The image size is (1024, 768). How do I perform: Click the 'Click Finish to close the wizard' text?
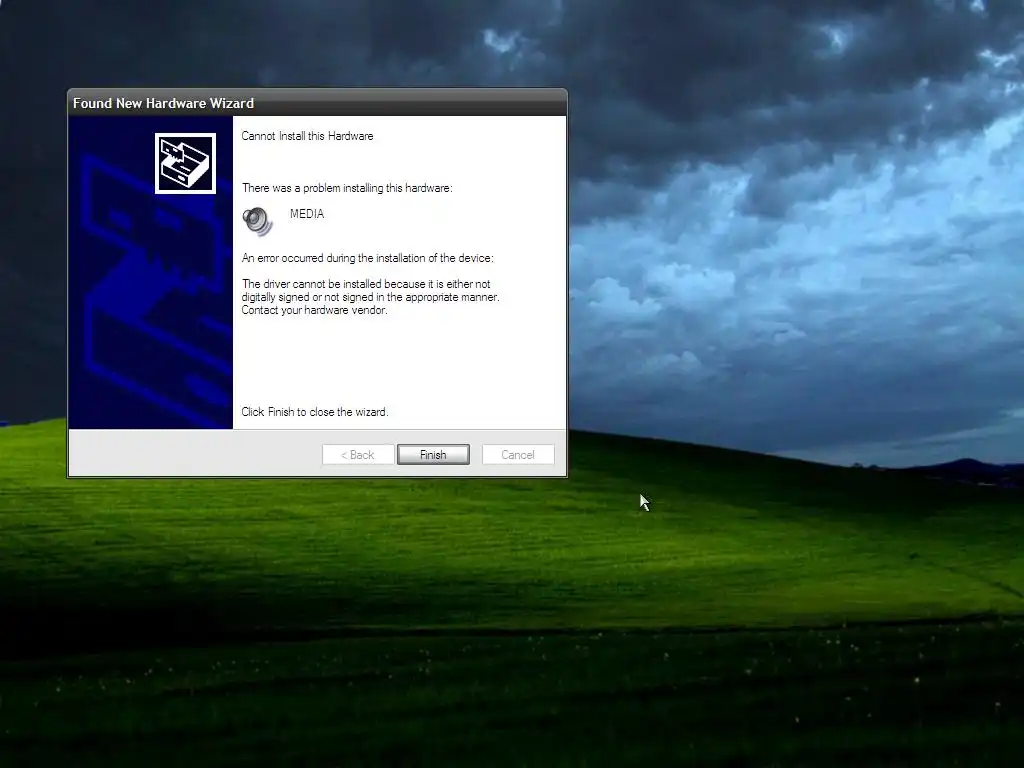(315, 412)
